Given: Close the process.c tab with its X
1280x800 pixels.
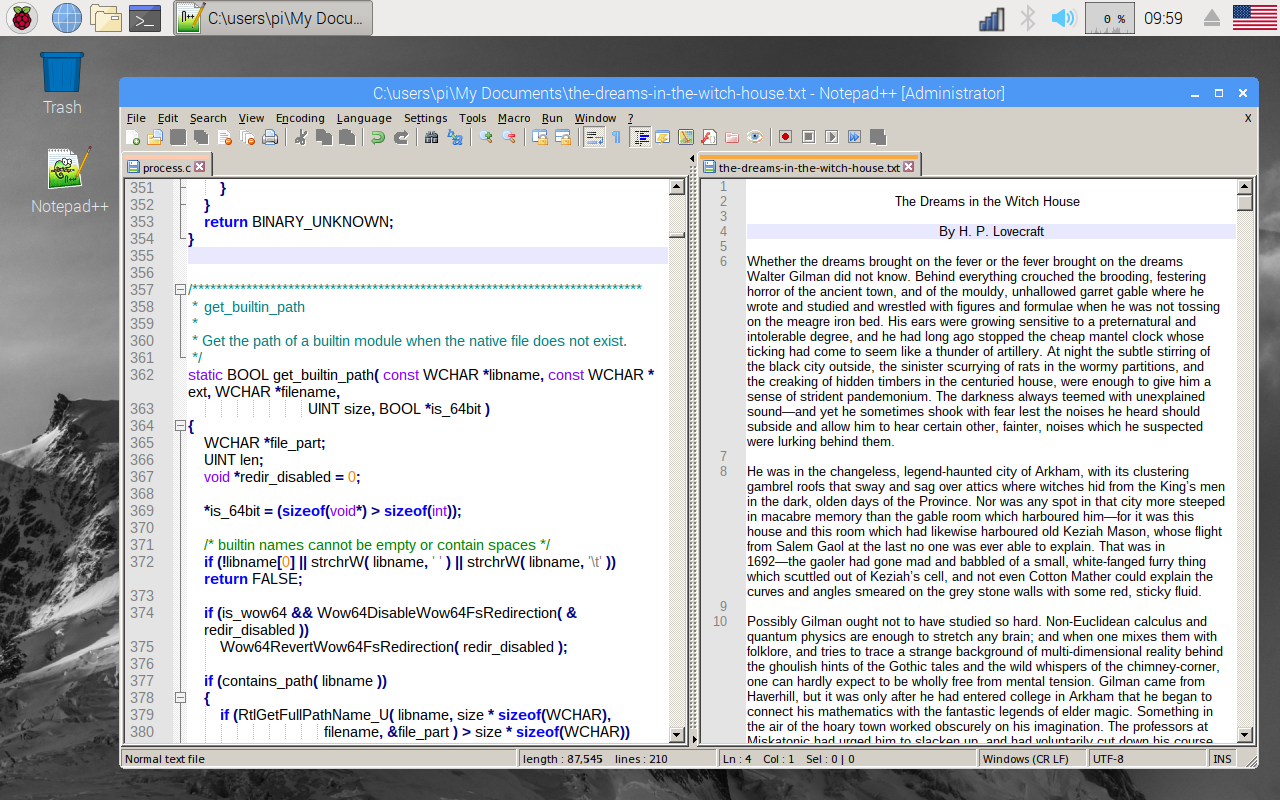Looking at the screenshot, I should tap(200, 167).
